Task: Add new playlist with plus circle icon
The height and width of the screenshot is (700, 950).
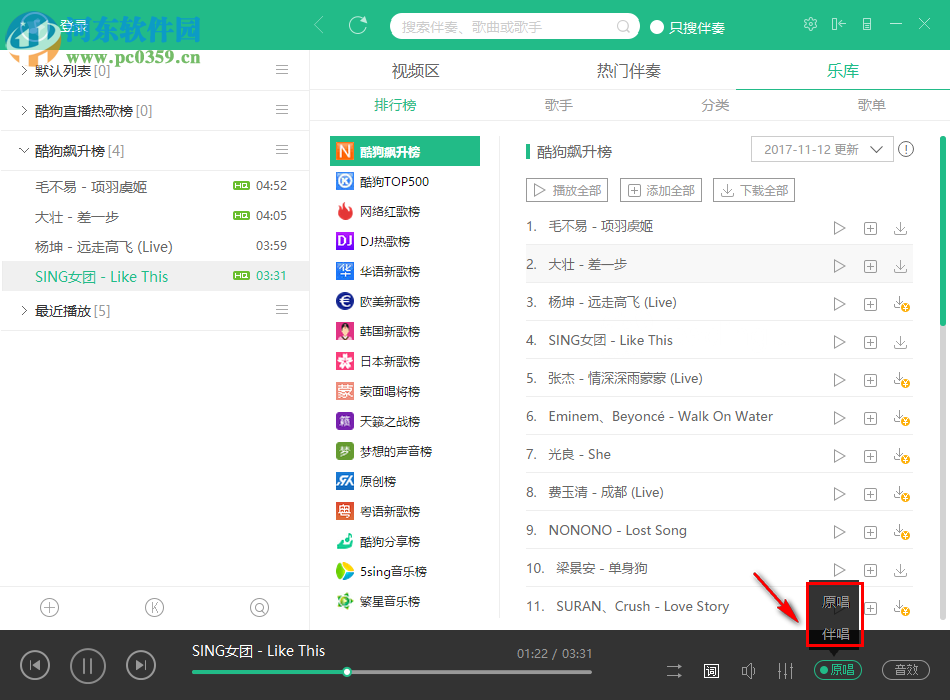Action: tap(49, 607)
